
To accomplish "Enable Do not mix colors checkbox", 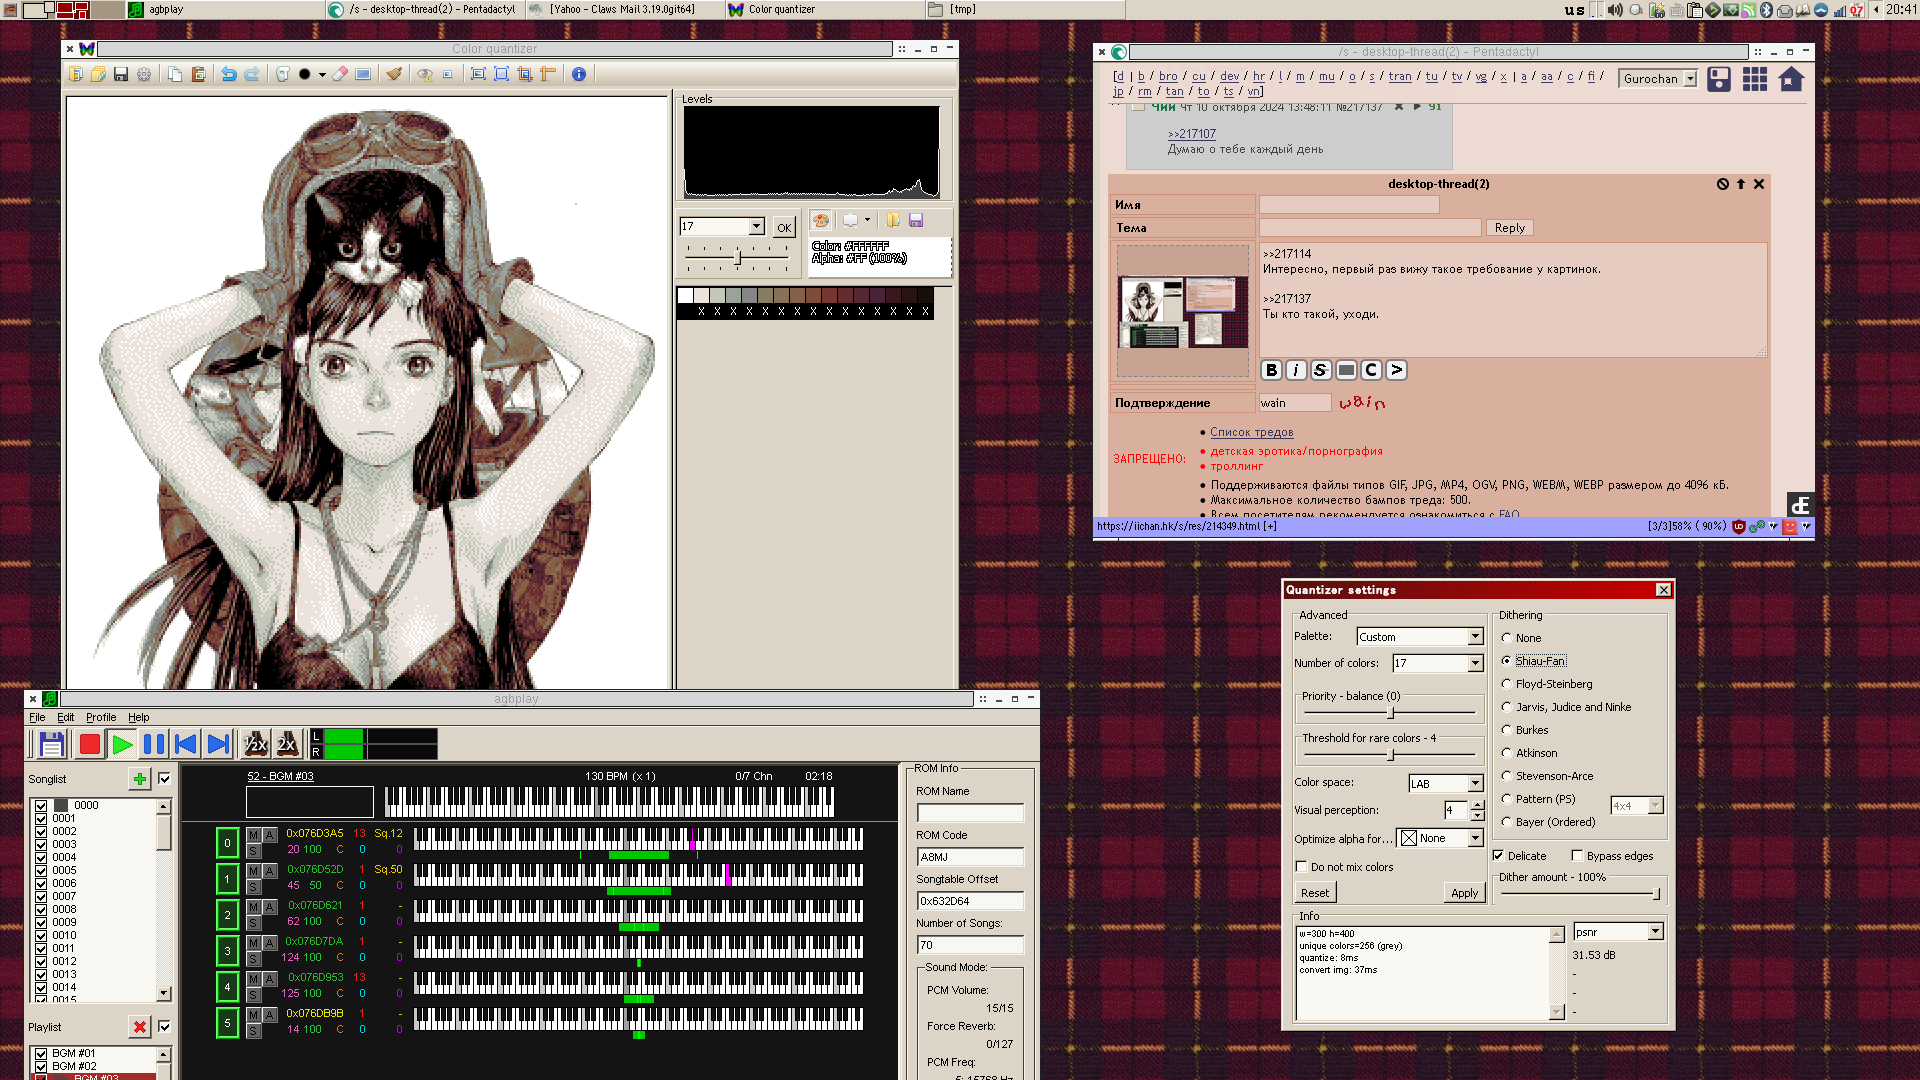I will click(x=1301, y=867).
